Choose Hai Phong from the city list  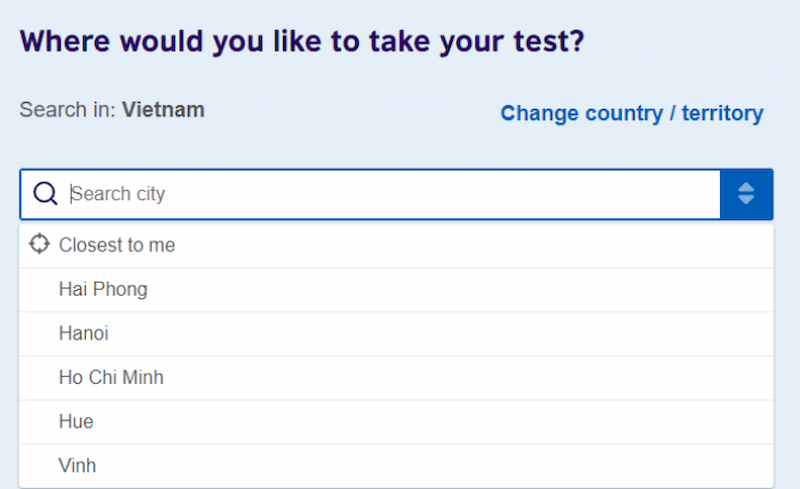[396, 289]
